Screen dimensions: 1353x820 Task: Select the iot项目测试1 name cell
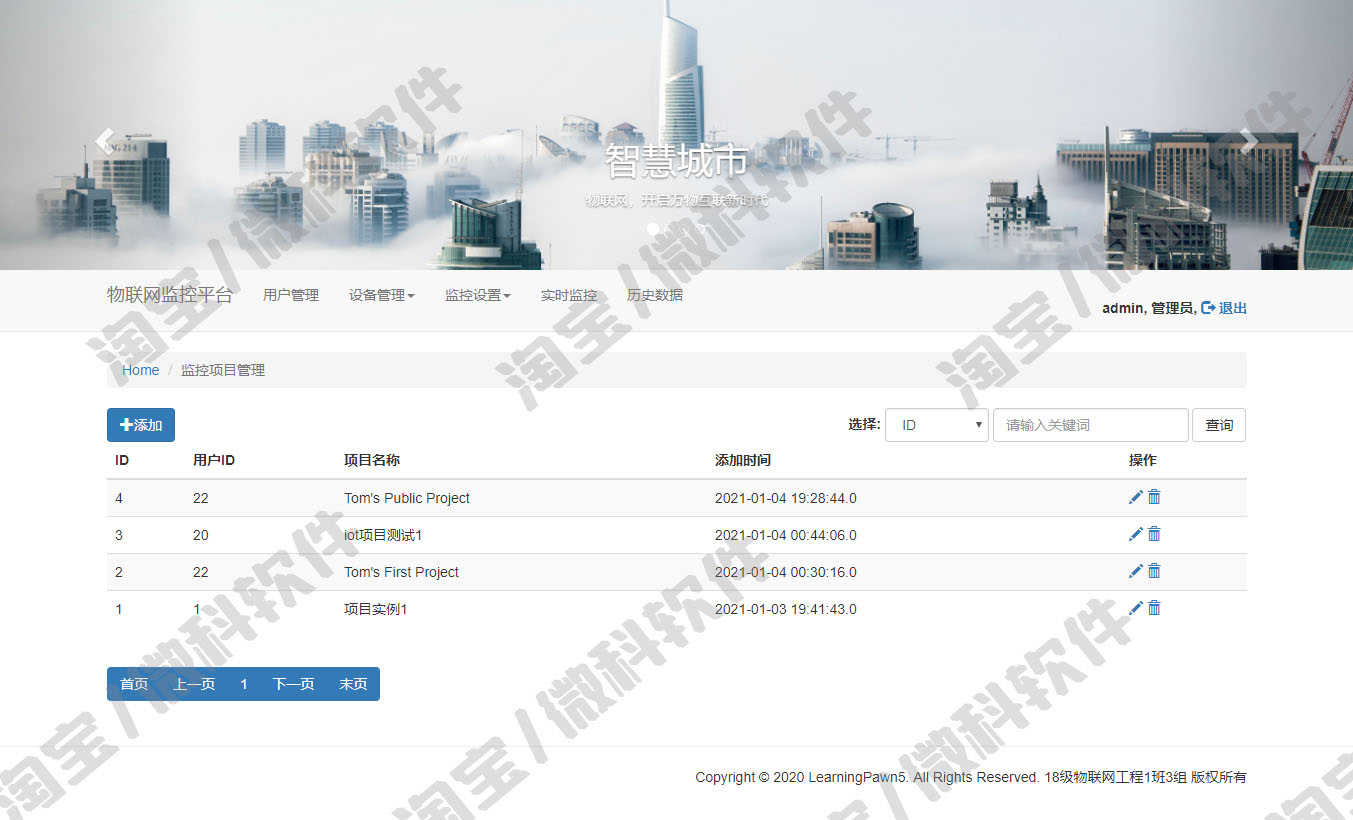[x=383, y=535]
